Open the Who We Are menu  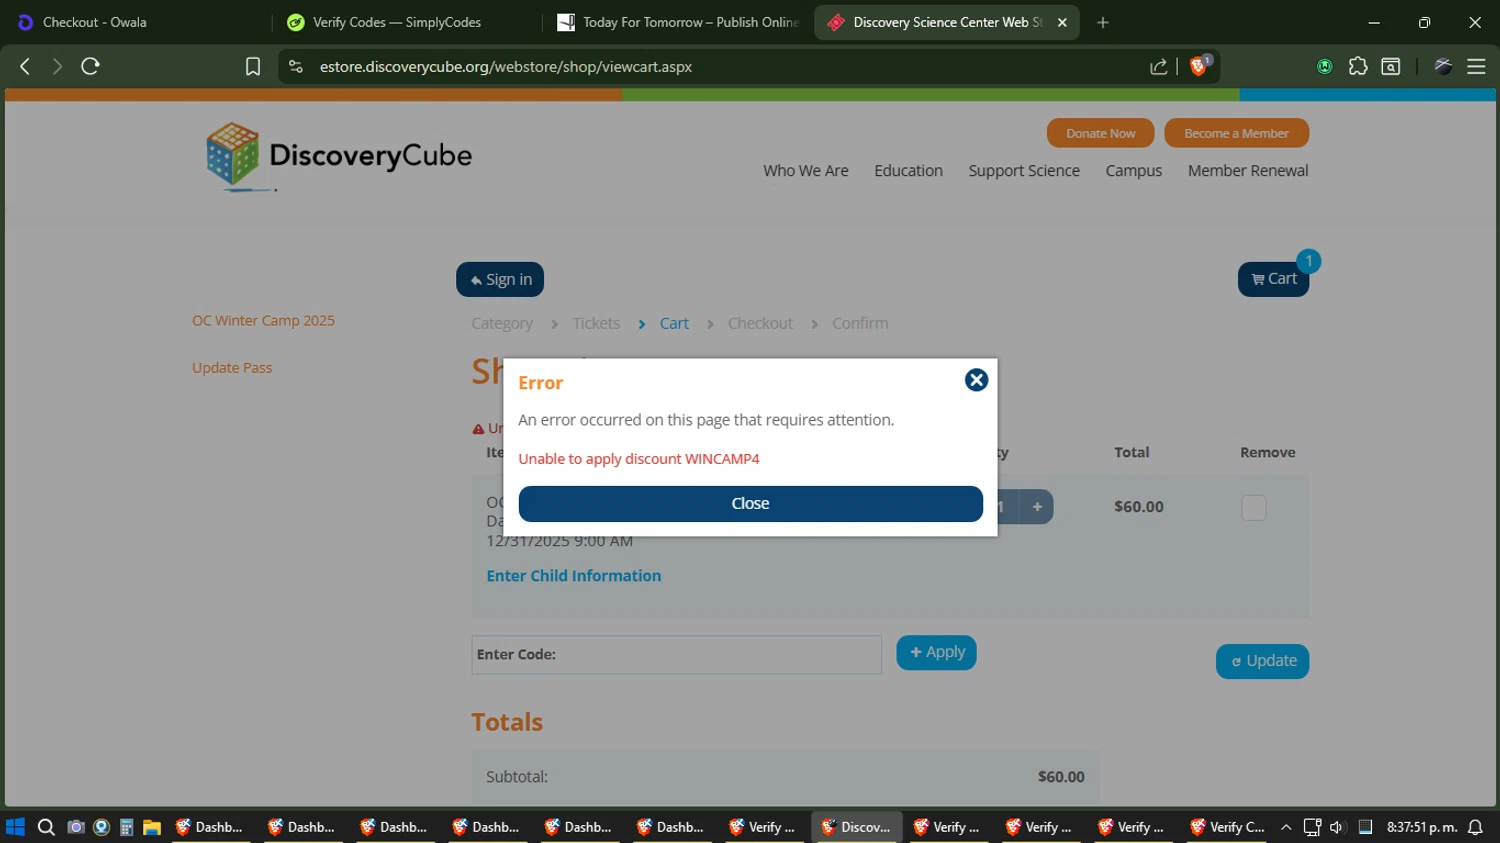[805, 171]
